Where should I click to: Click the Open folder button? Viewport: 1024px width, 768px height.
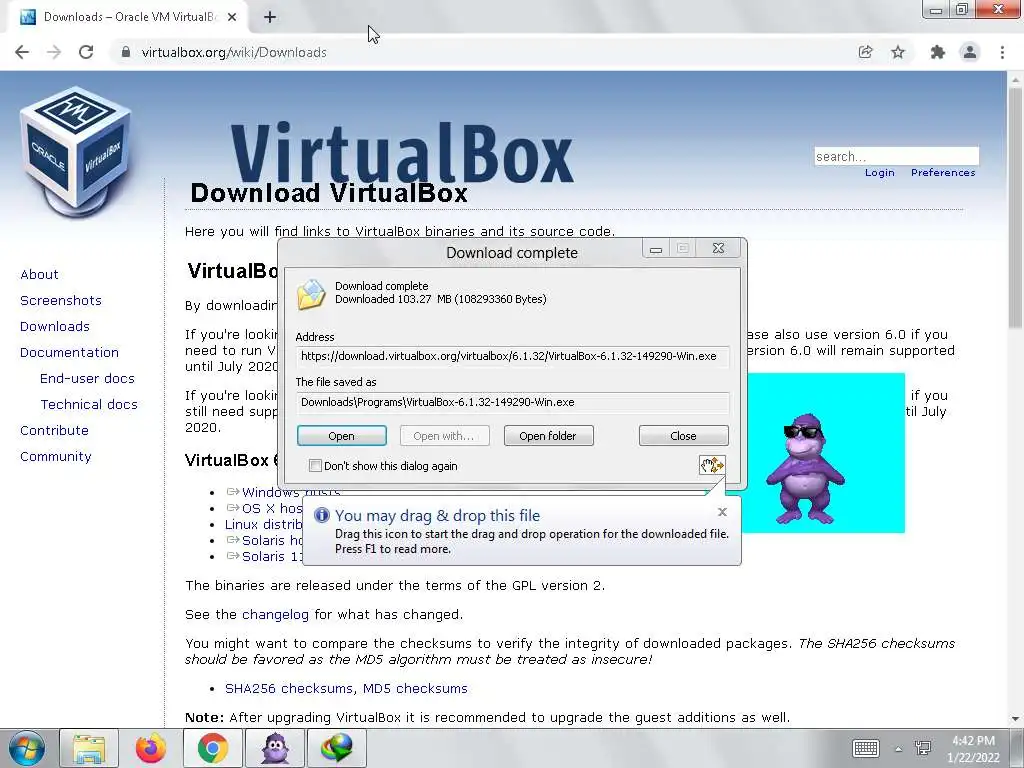pyautogui.click(x=548, y=436)
